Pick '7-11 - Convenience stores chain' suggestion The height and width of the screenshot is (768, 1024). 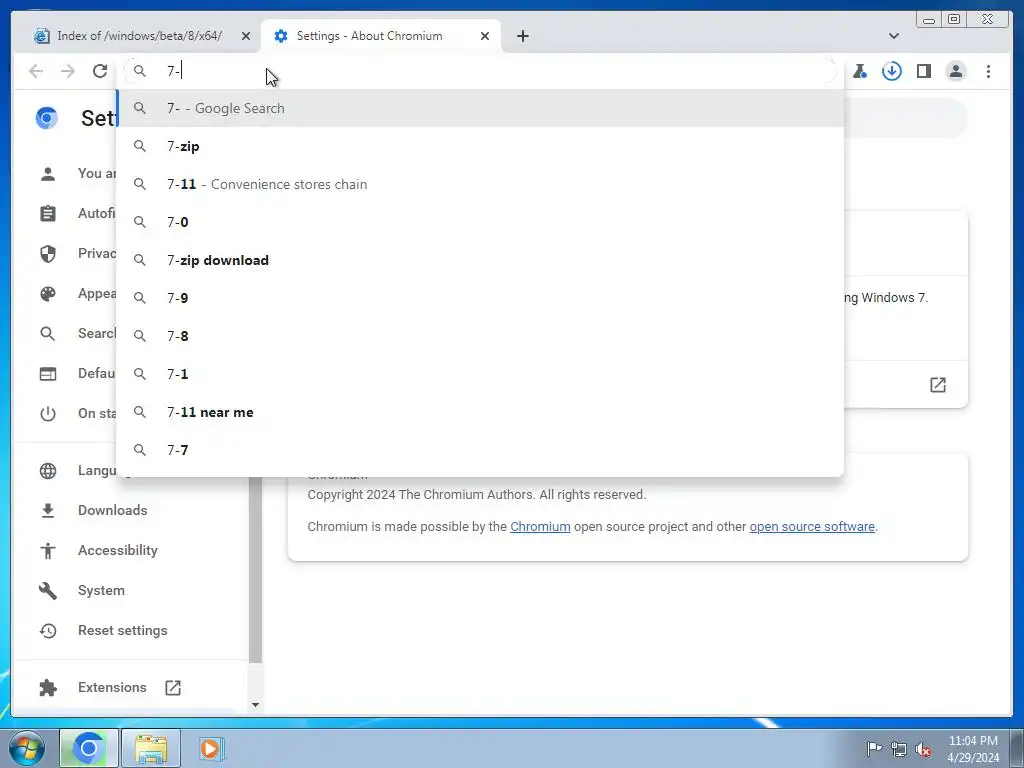tap(480, 184)
